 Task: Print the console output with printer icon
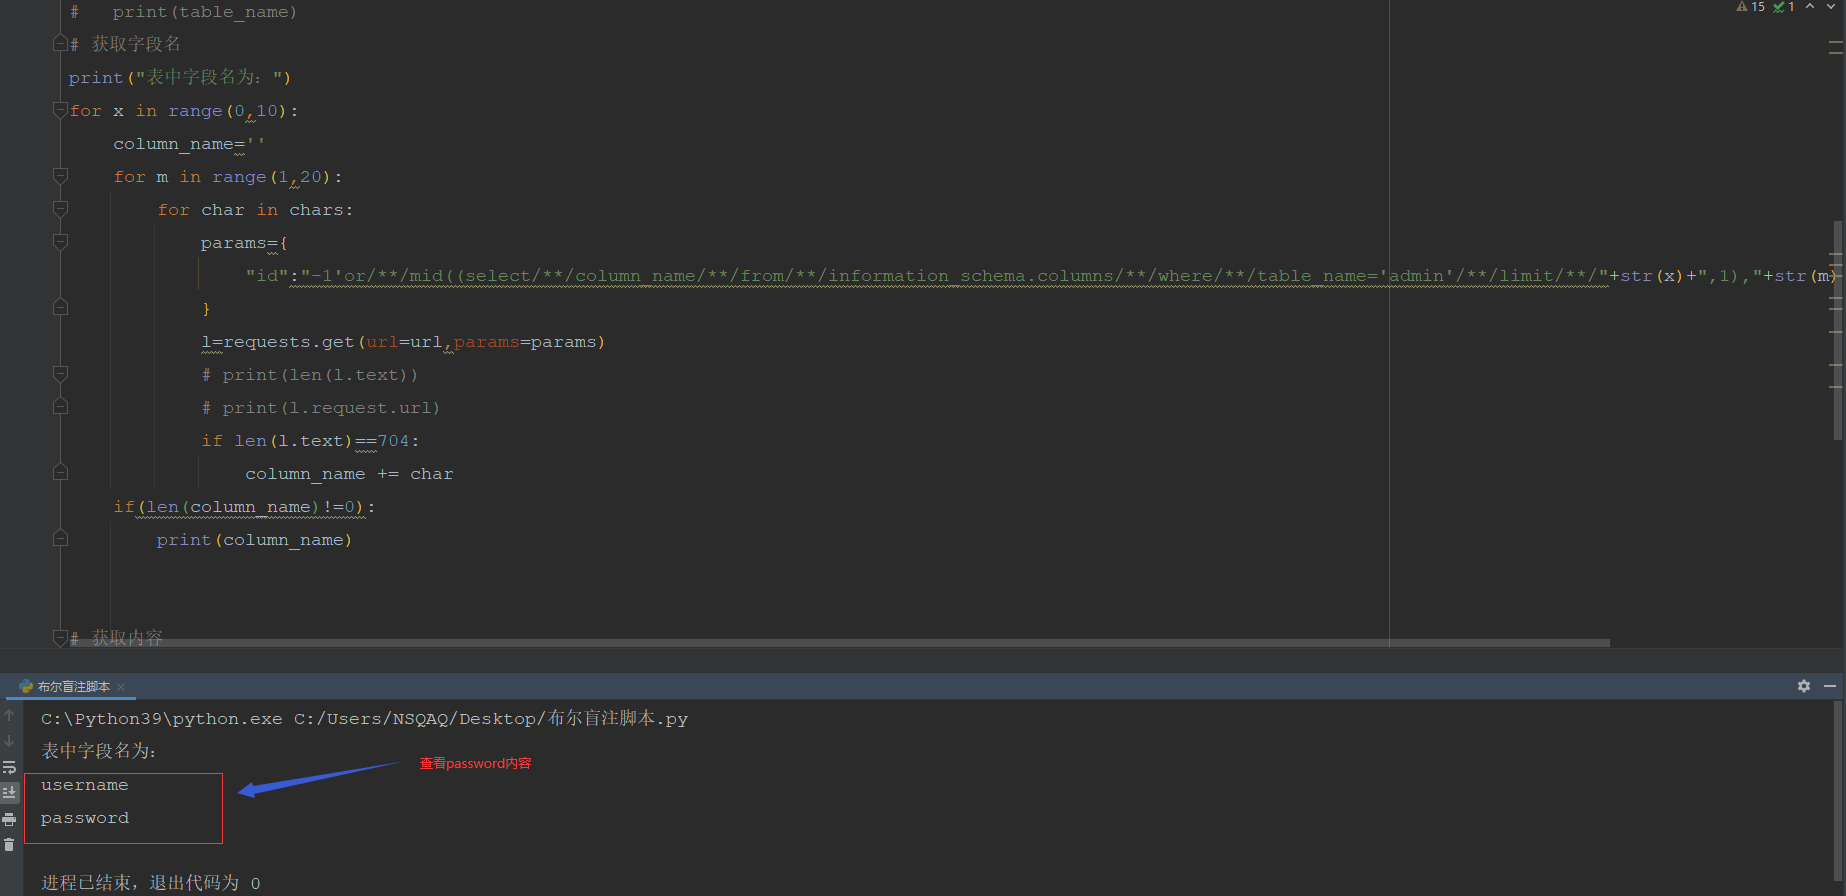tap(9, 819)
